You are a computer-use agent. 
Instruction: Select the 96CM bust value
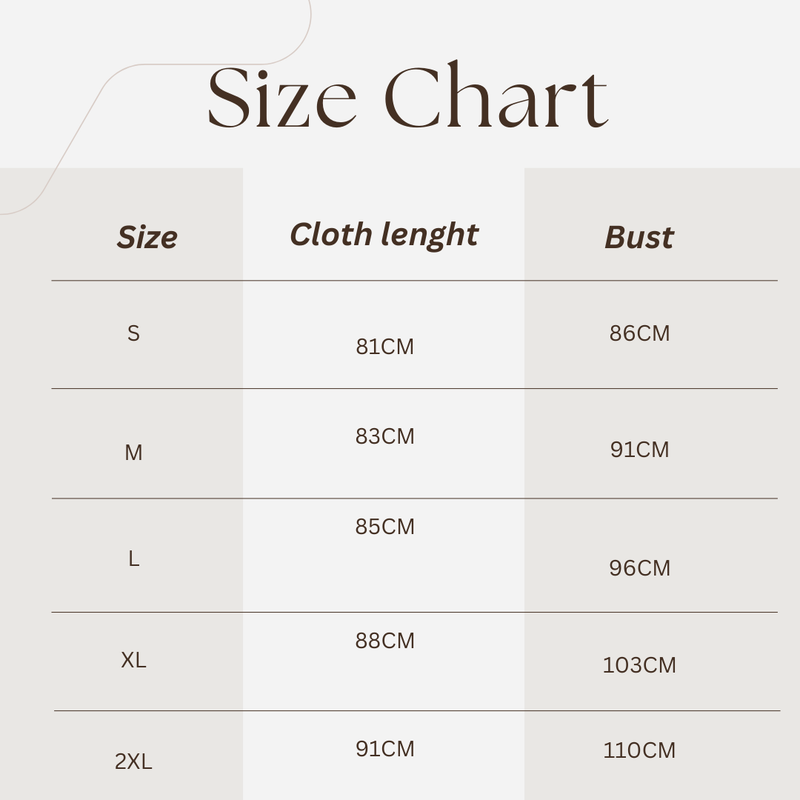640,568
